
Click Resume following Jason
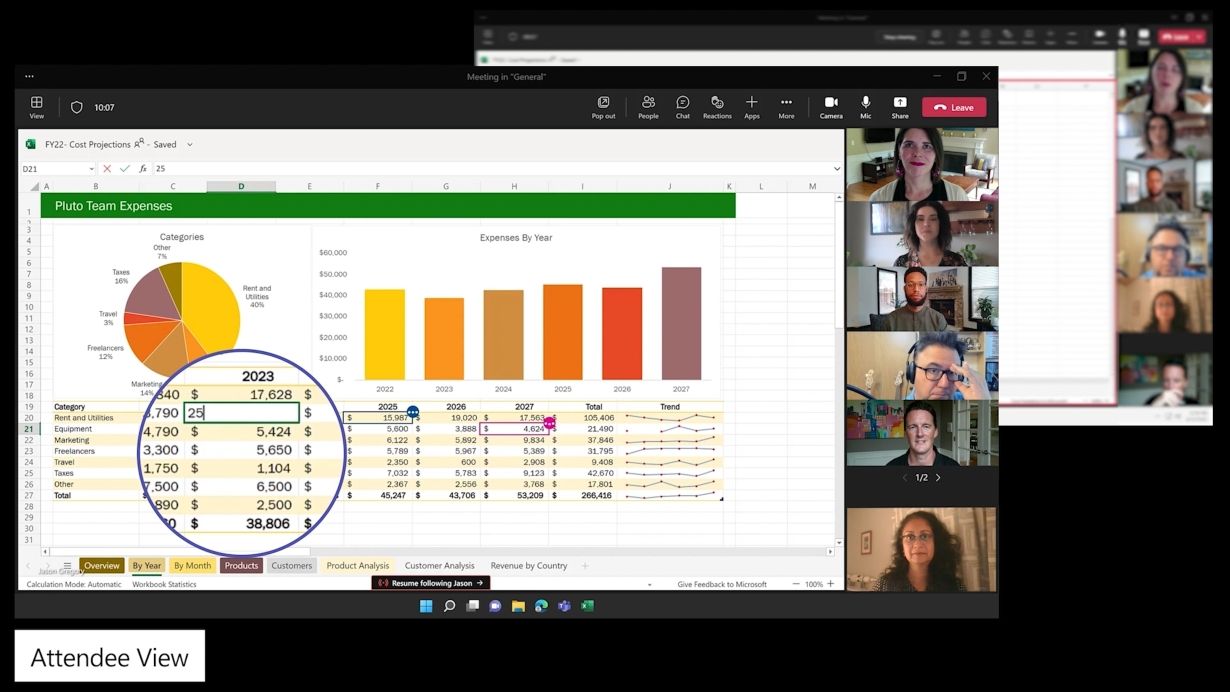pos(430,582)
